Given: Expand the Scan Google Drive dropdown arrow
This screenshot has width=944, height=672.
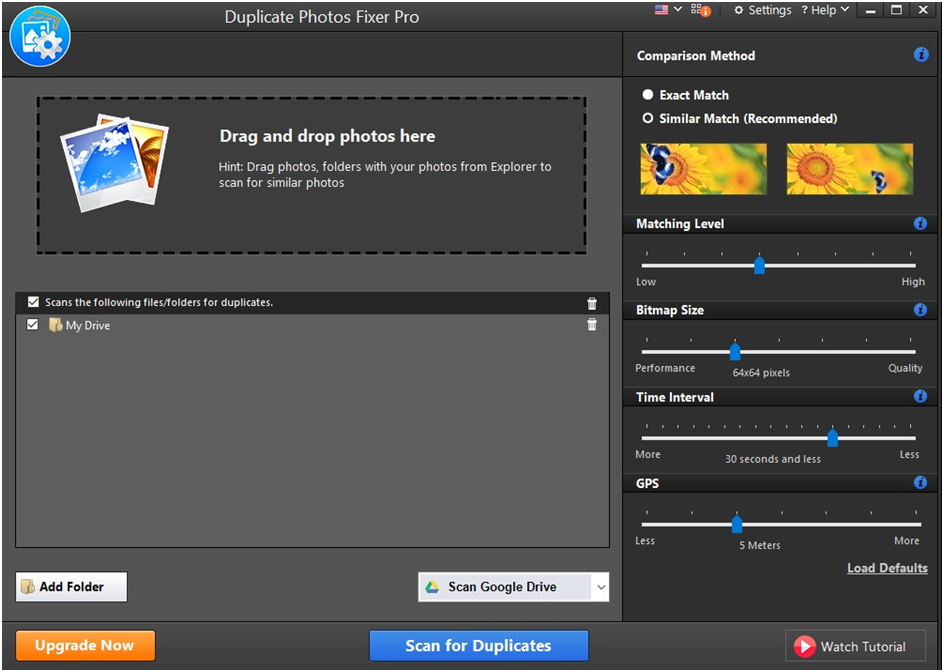Looking at the screenshot, I should click(x=601, y=587).
